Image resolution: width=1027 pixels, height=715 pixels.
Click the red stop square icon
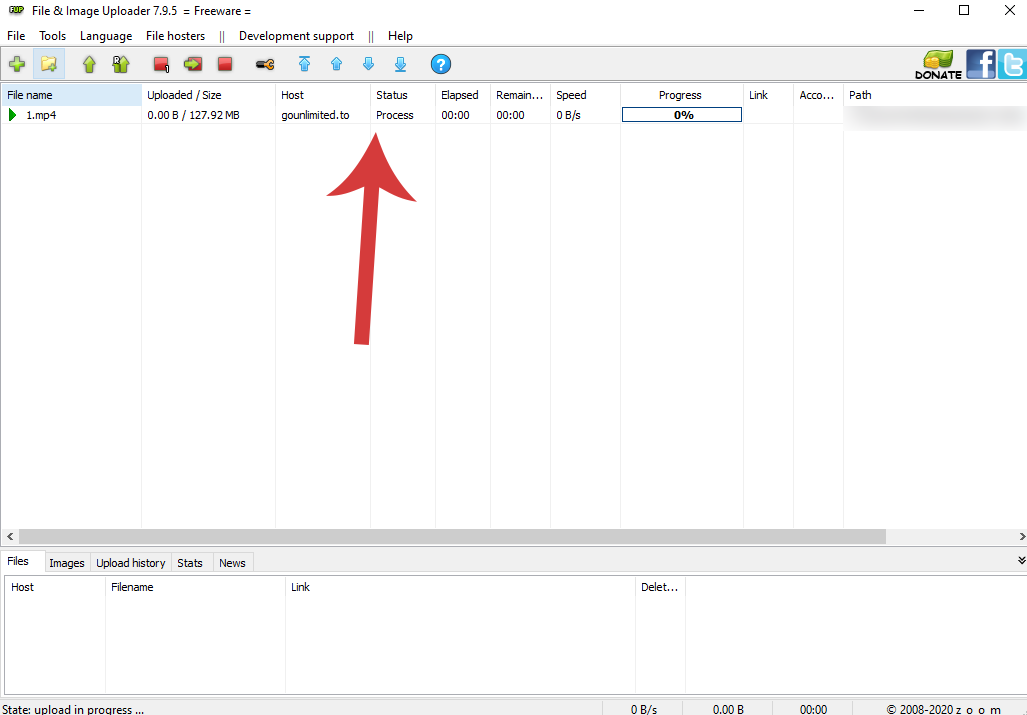pos(225,64)
